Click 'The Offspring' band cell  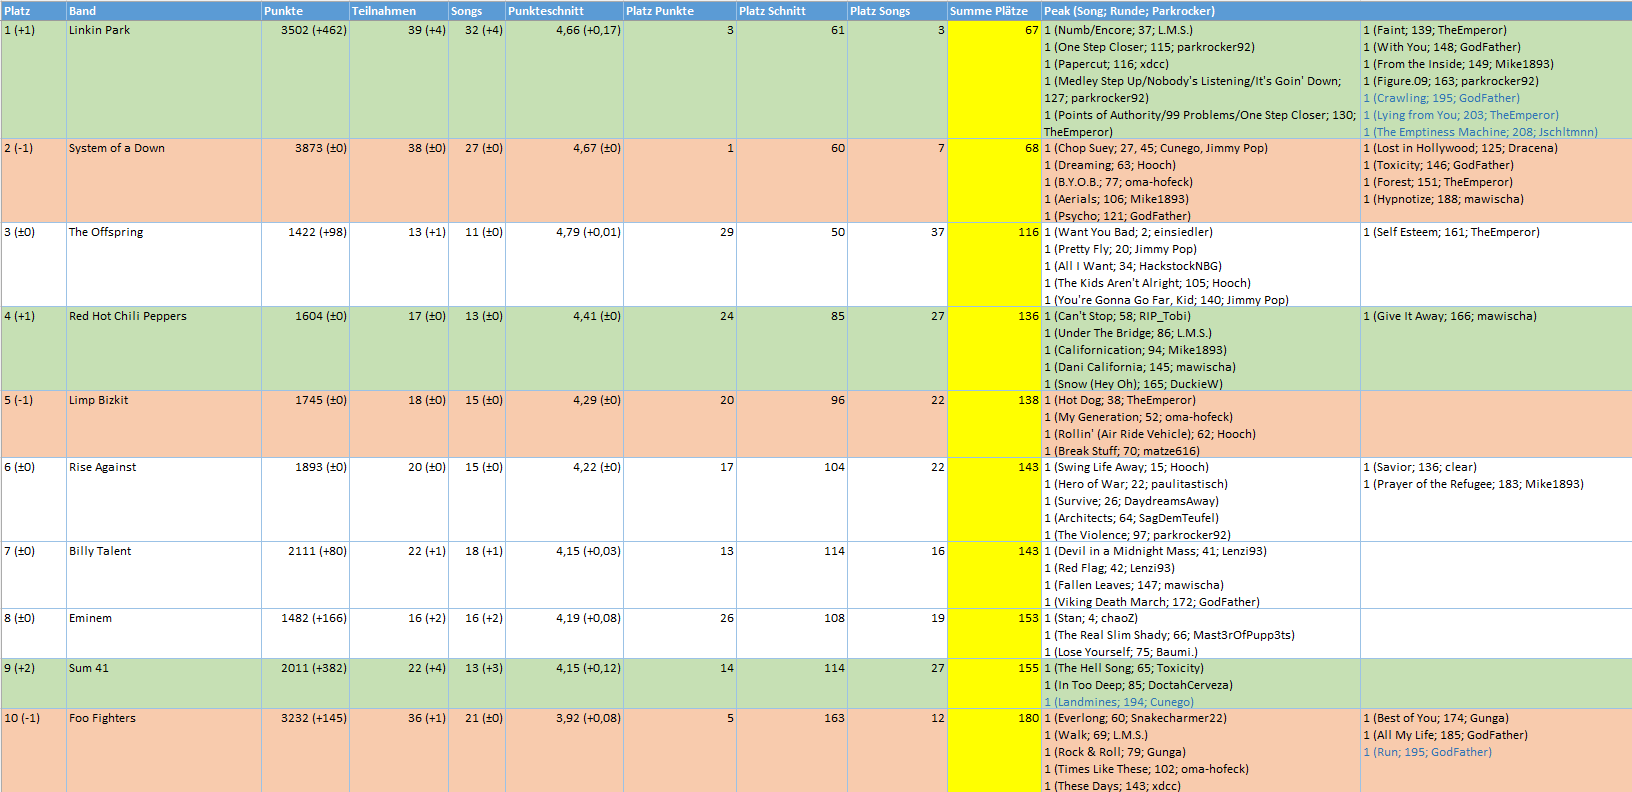[x=164, y=265]
